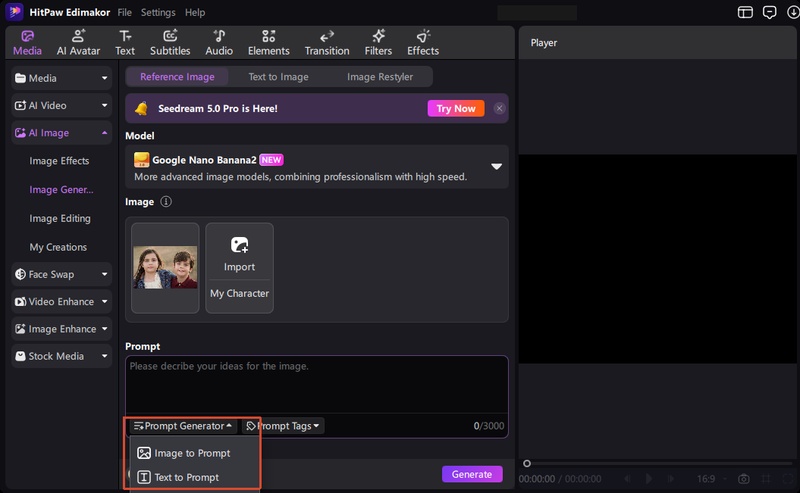Expand the Stock Media section
Image resolution: width=800 pixels, height=493 pixels.
click(61, 356)
